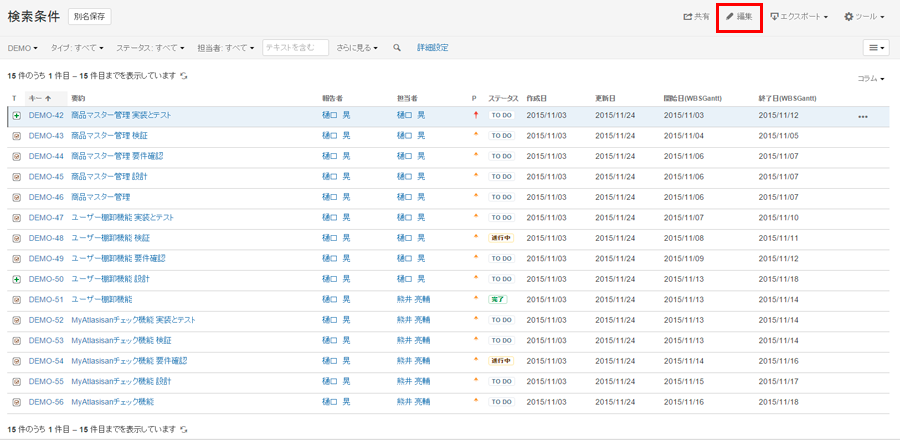900x440 pixels.
Task: Click the issue type icon of DEMO-48
Action: [17, 238]
